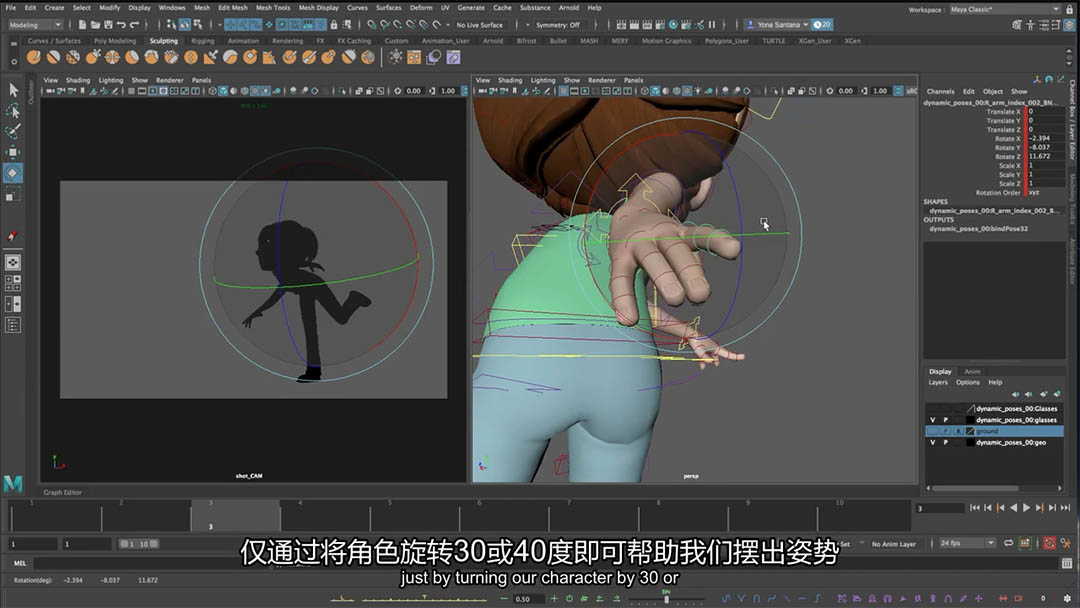The image size is (1080, 608).
Task: Click the animation preferences running man icon
Action: (x=1066, y=543)
